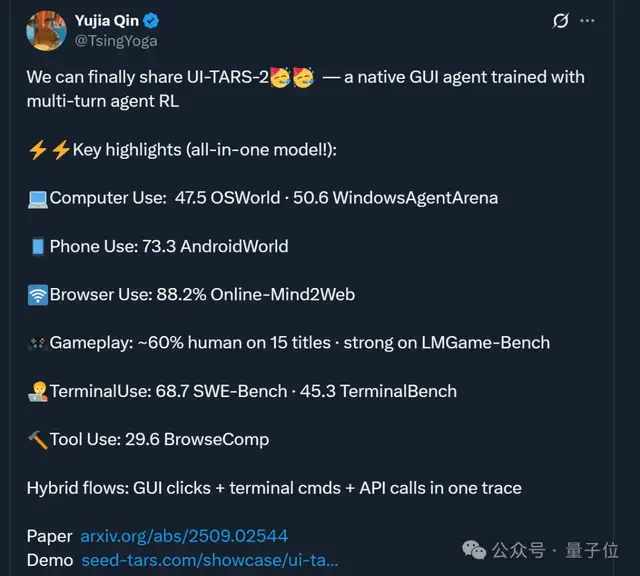640x576 pixels.
Task: Click the party face emojis after UI-TARS-2
Action: pos(292,77)
